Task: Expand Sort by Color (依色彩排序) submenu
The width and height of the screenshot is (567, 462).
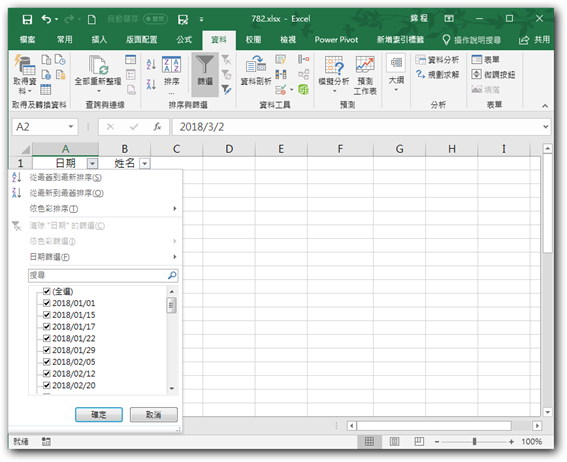Action: tap(103, 209)
